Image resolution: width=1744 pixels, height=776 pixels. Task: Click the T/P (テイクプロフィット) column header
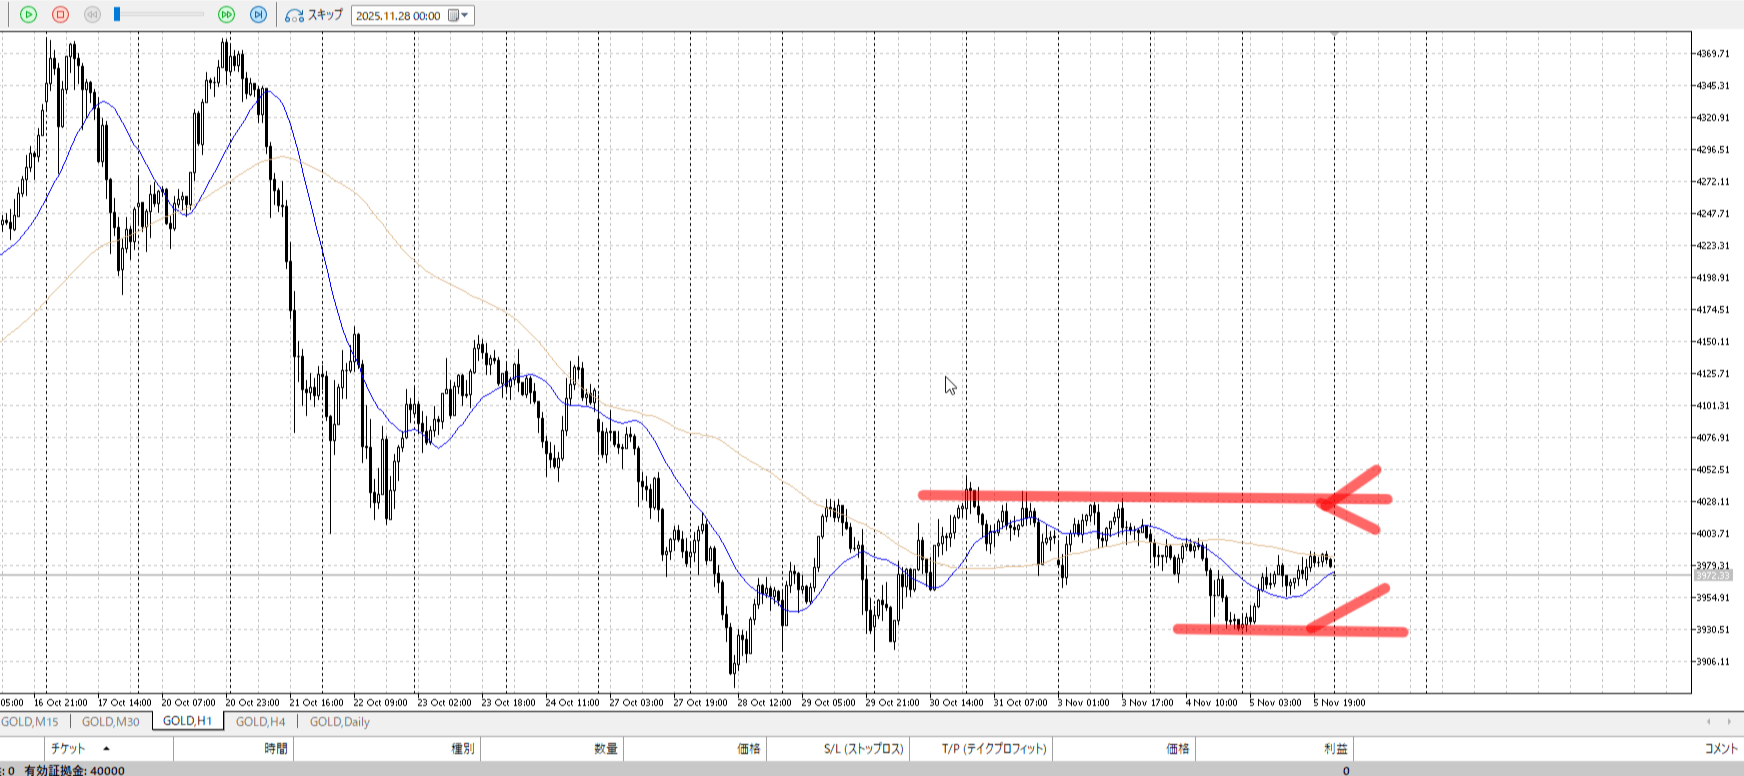point(993,748)
